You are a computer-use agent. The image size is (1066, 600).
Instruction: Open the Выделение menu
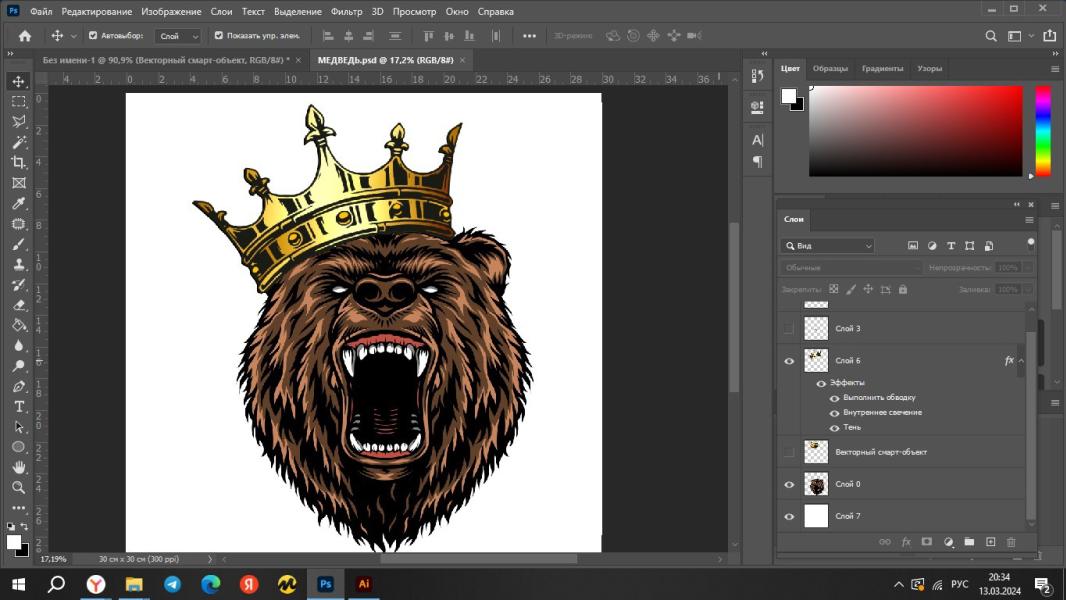click(298, 12)
